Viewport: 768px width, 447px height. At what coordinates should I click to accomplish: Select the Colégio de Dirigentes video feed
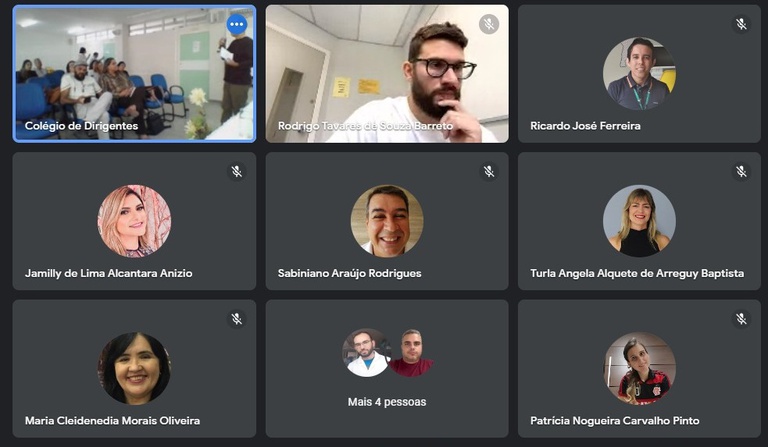click(x=134, y=74)
